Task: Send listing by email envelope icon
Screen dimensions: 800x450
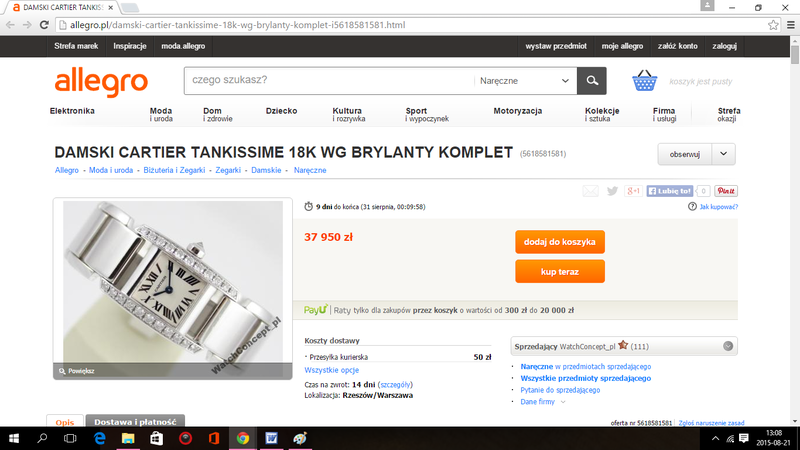Action: (x=590, y=191)
